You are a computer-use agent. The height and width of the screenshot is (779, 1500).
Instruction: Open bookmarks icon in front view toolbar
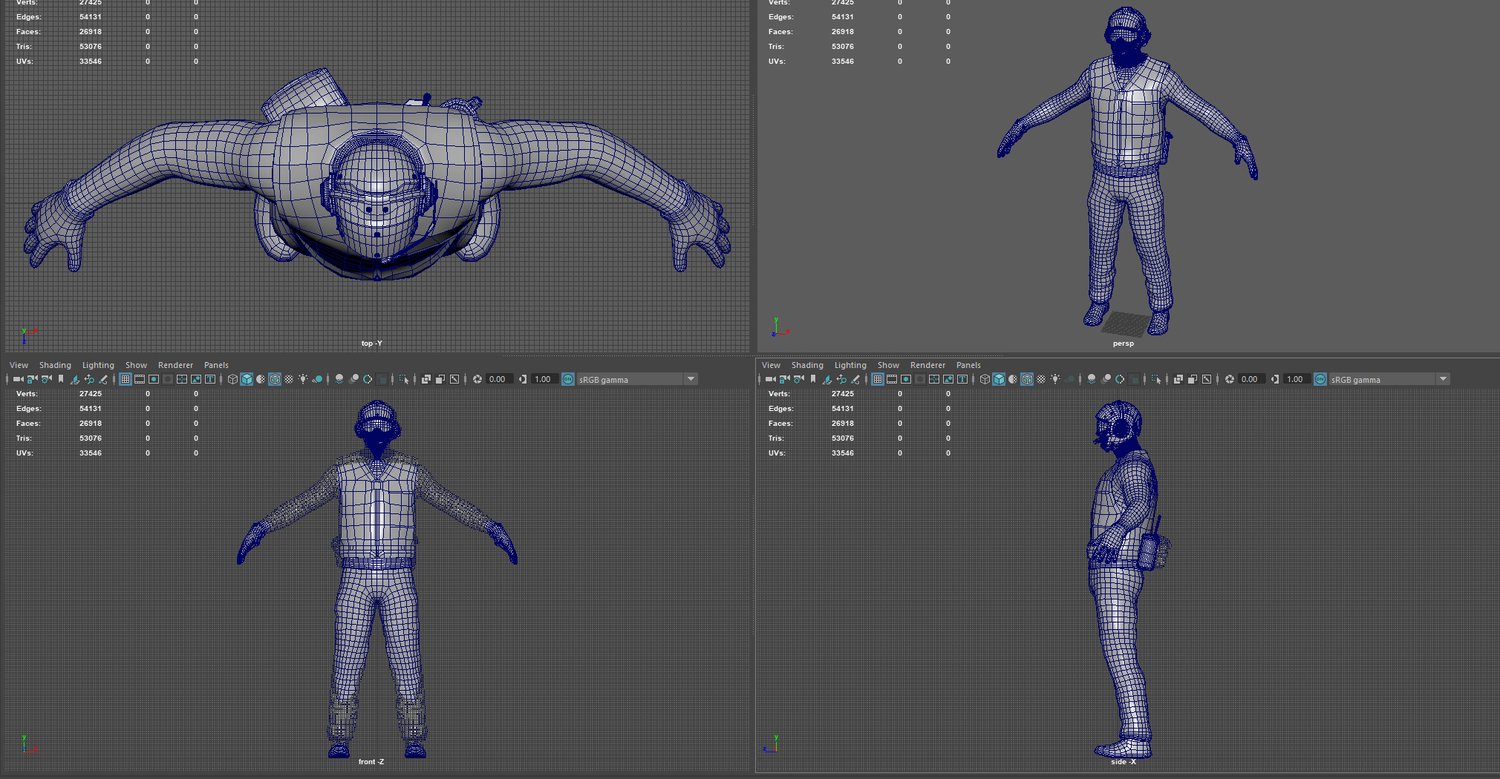[61, 380]
